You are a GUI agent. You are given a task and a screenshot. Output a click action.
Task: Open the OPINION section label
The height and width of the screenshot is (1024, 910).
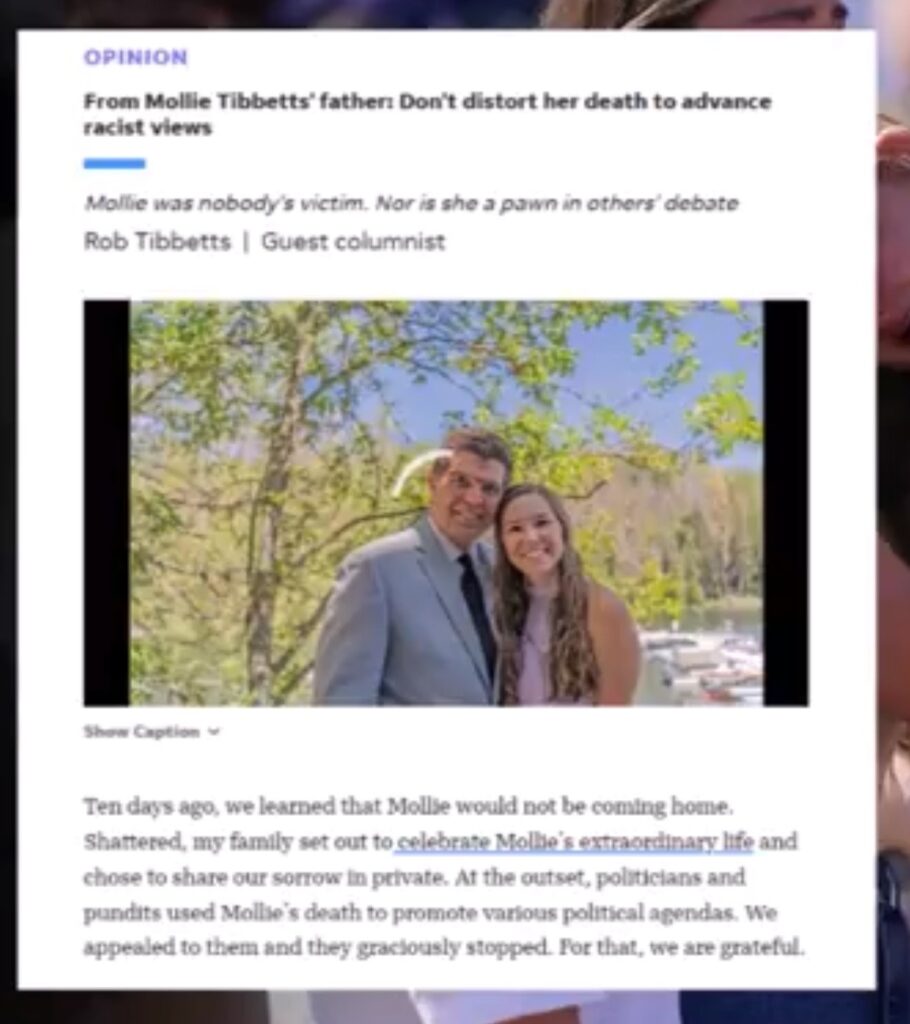point(136,57)
